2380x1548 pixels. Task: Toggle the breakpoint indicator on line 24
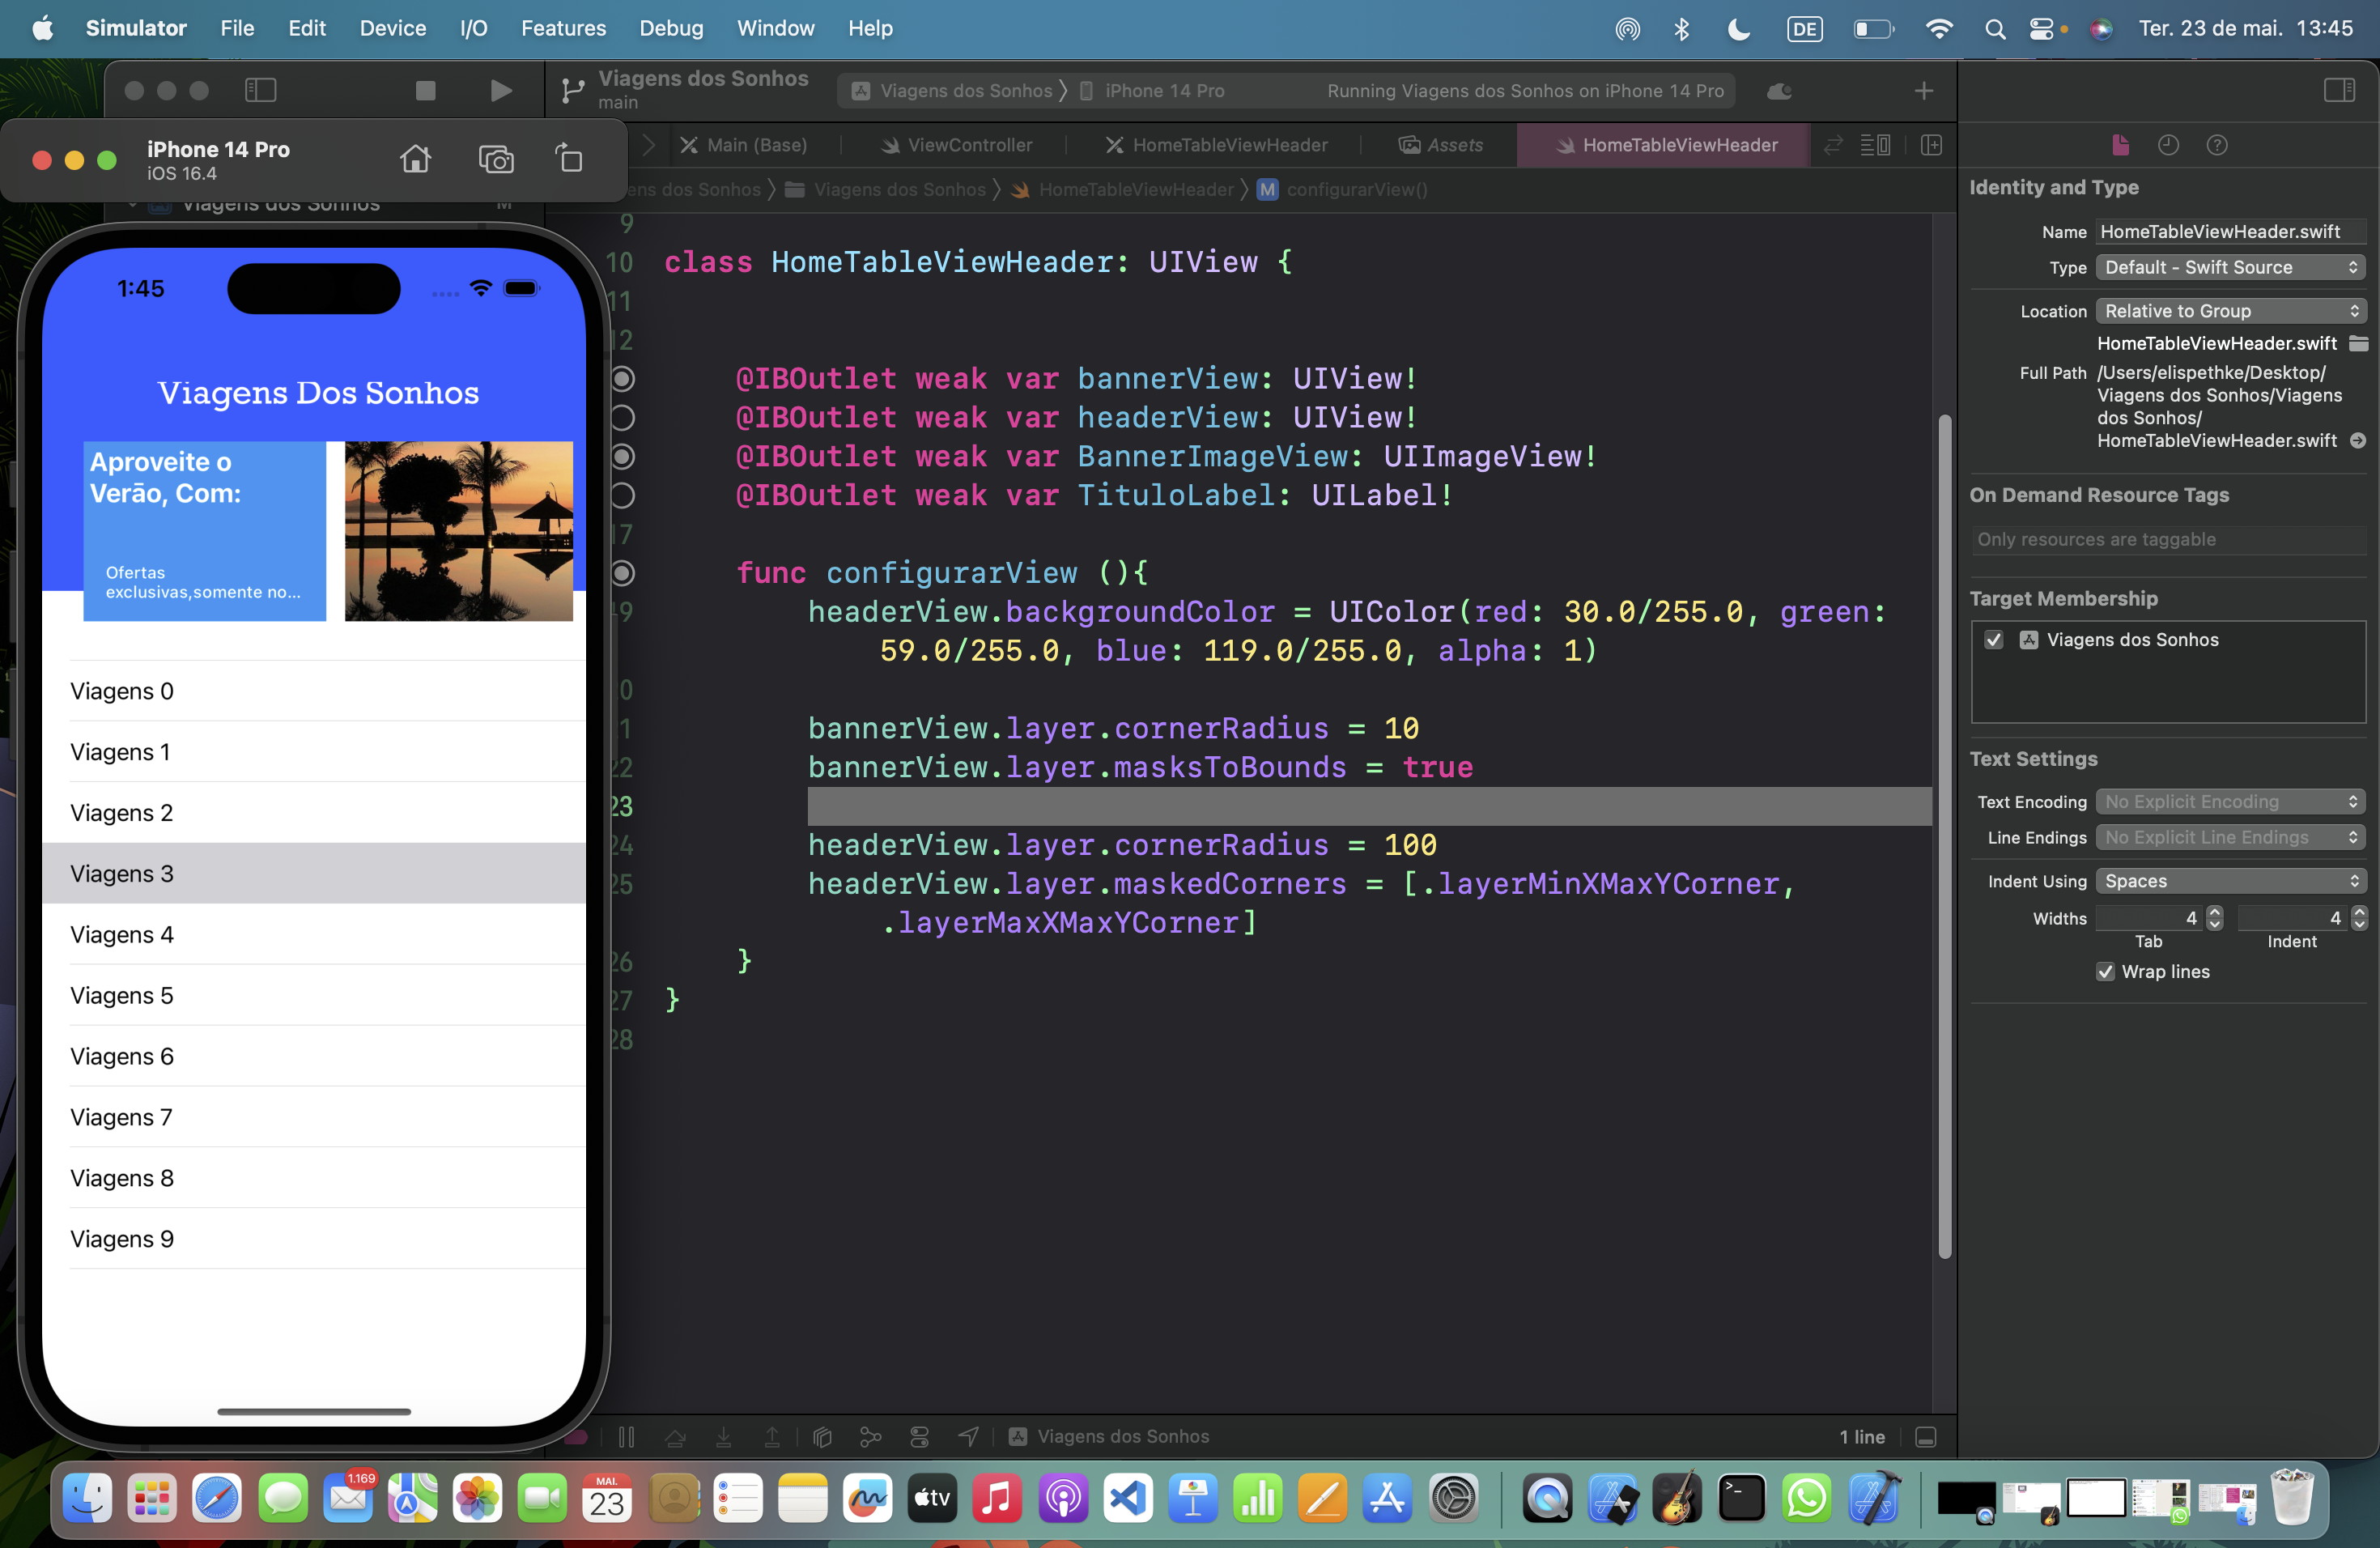tap(628, 844)
